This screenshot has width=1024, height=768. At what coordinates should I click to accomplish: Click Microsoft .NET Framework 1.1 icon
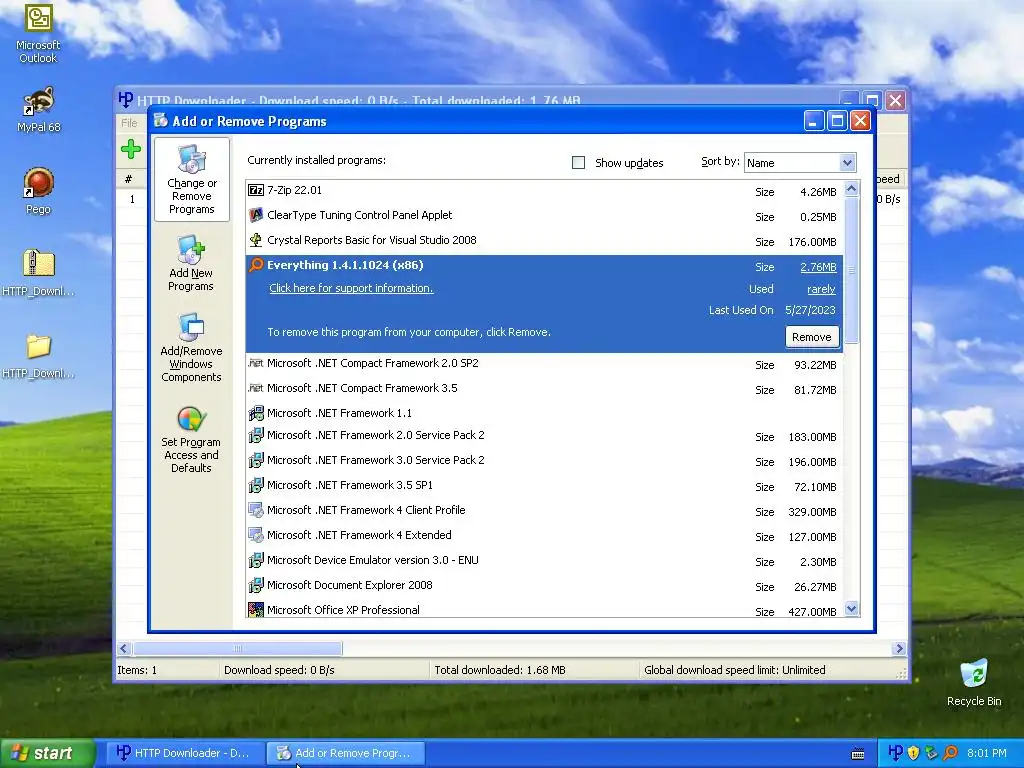256,413
